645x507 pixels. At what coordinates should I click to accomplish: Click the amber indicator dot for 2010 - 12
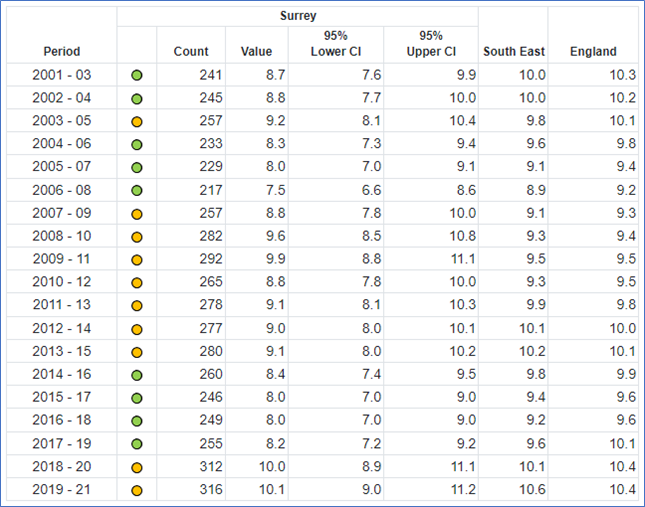pyautogui.click(x=137, y=283)
